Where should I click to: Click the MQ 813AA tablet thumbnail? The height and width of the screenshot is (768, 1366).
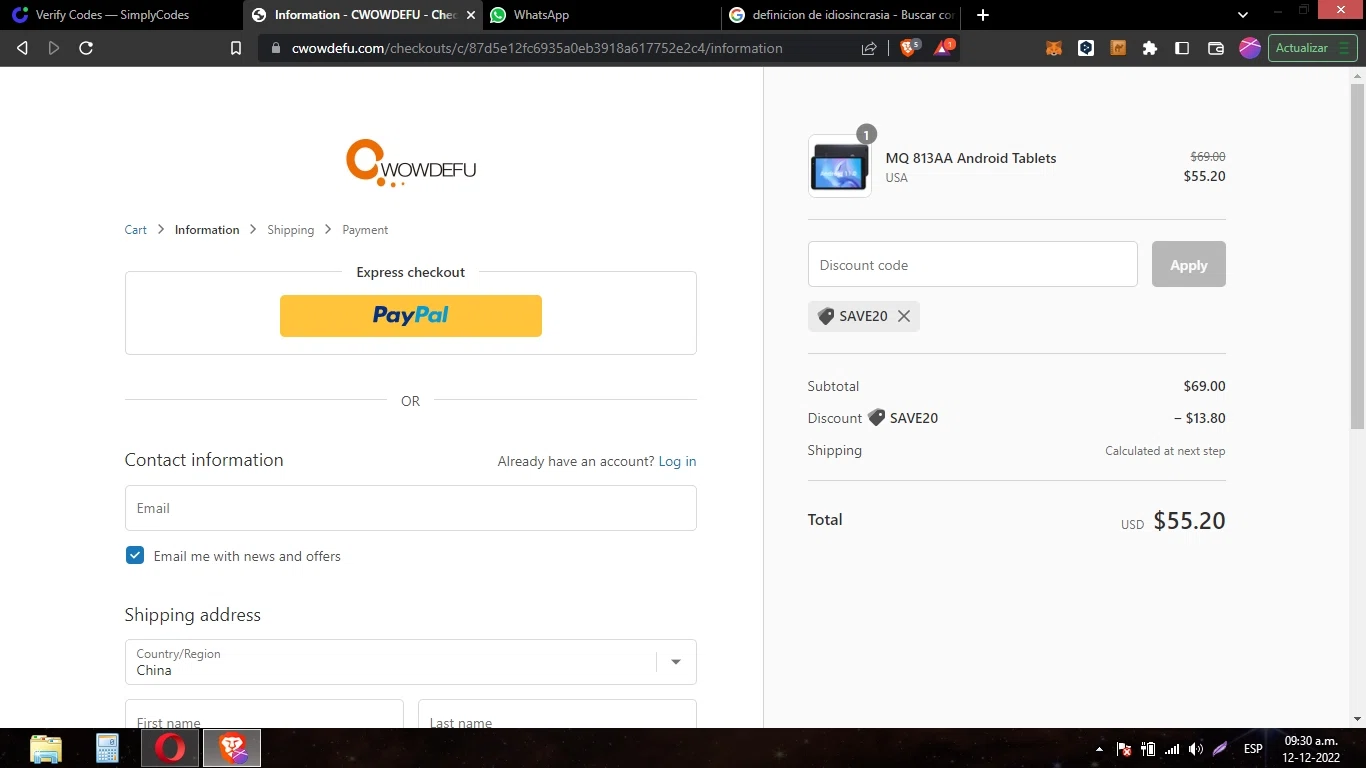(x=840, y=166)
